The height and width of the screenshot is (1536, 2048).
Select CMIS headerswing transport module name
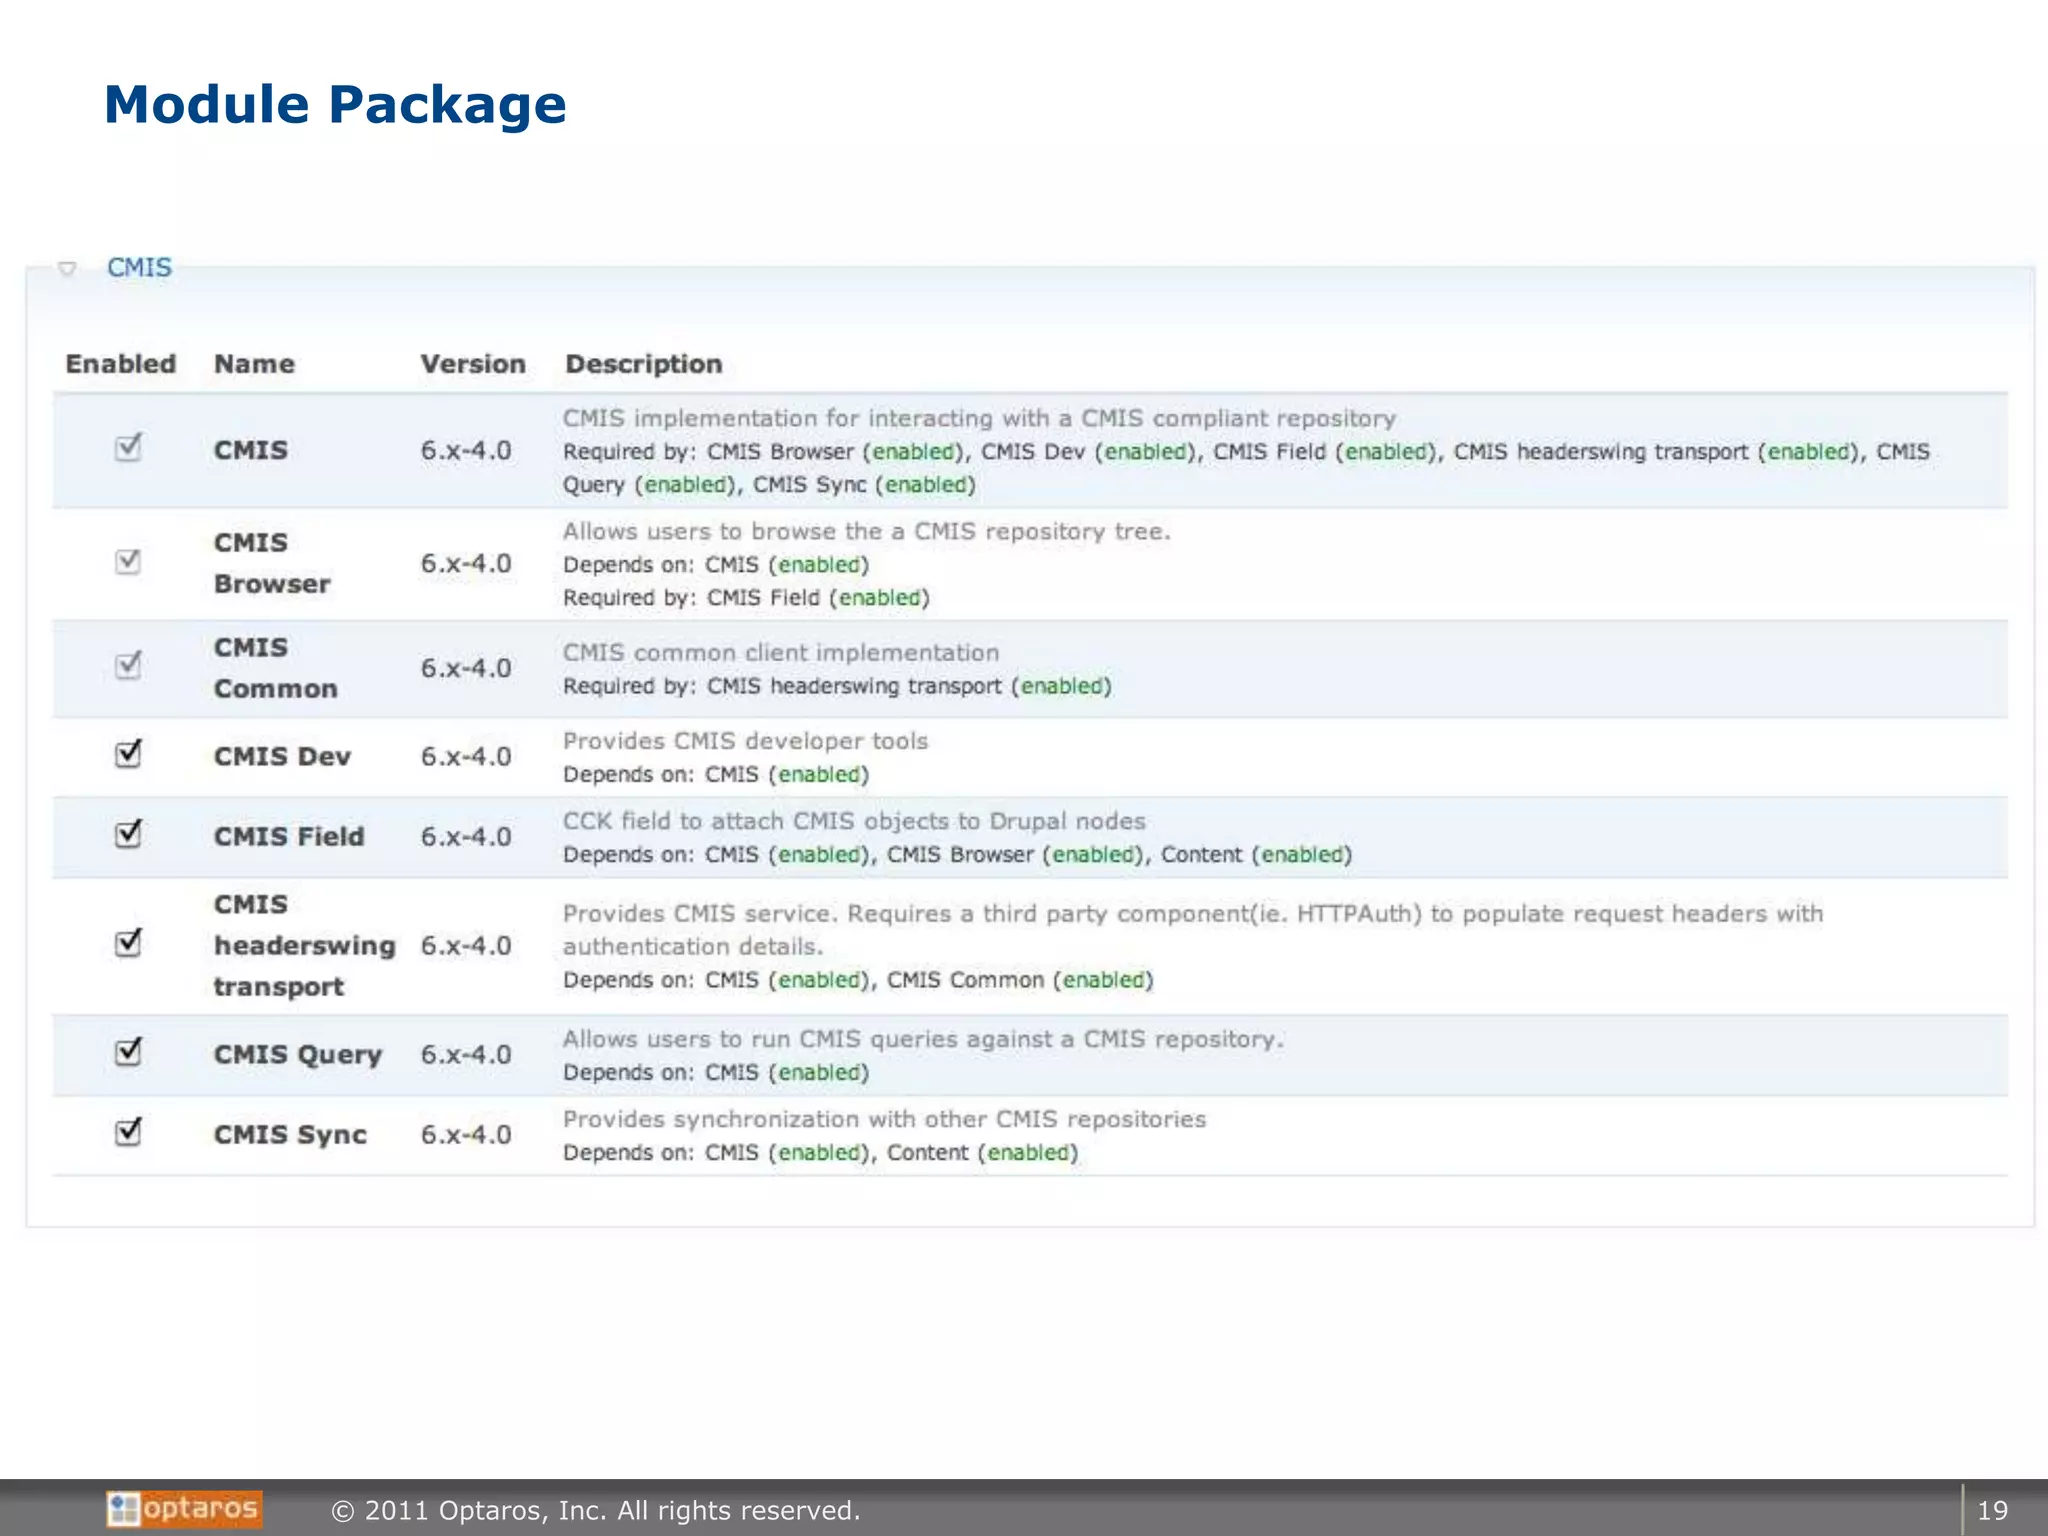tap(305, 945)
